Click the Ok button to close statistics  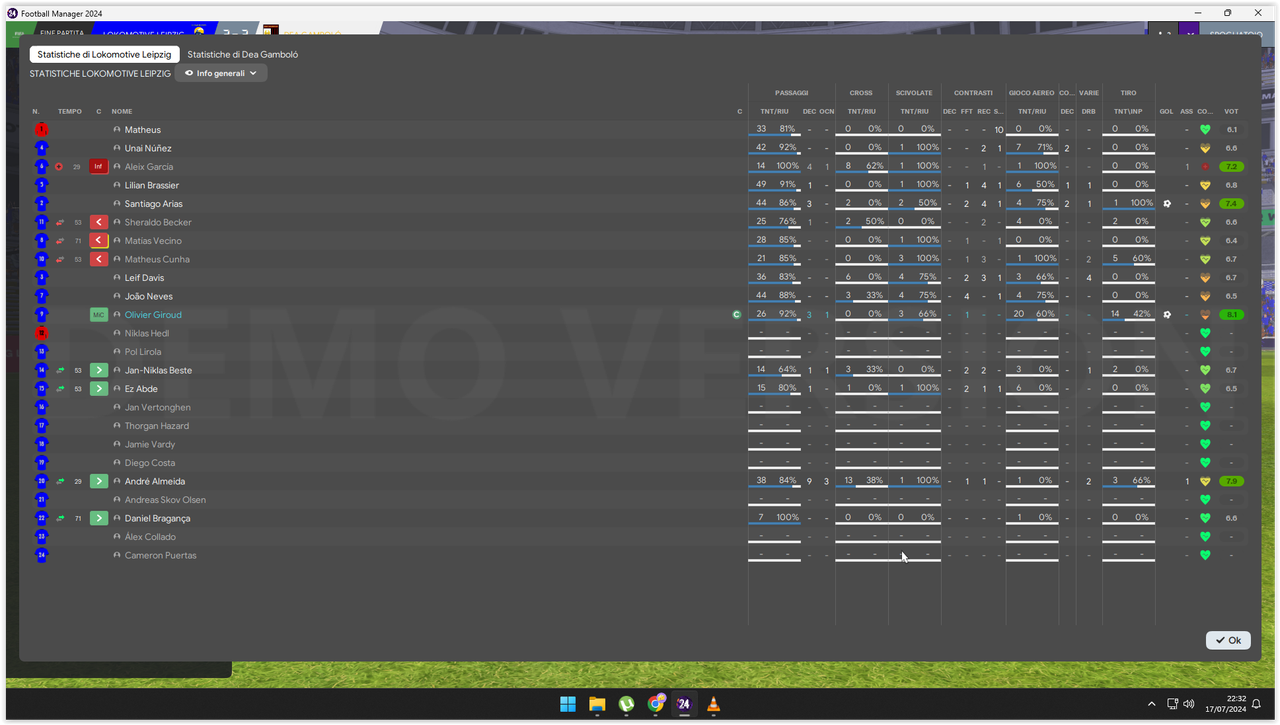tap(1228, 640)
